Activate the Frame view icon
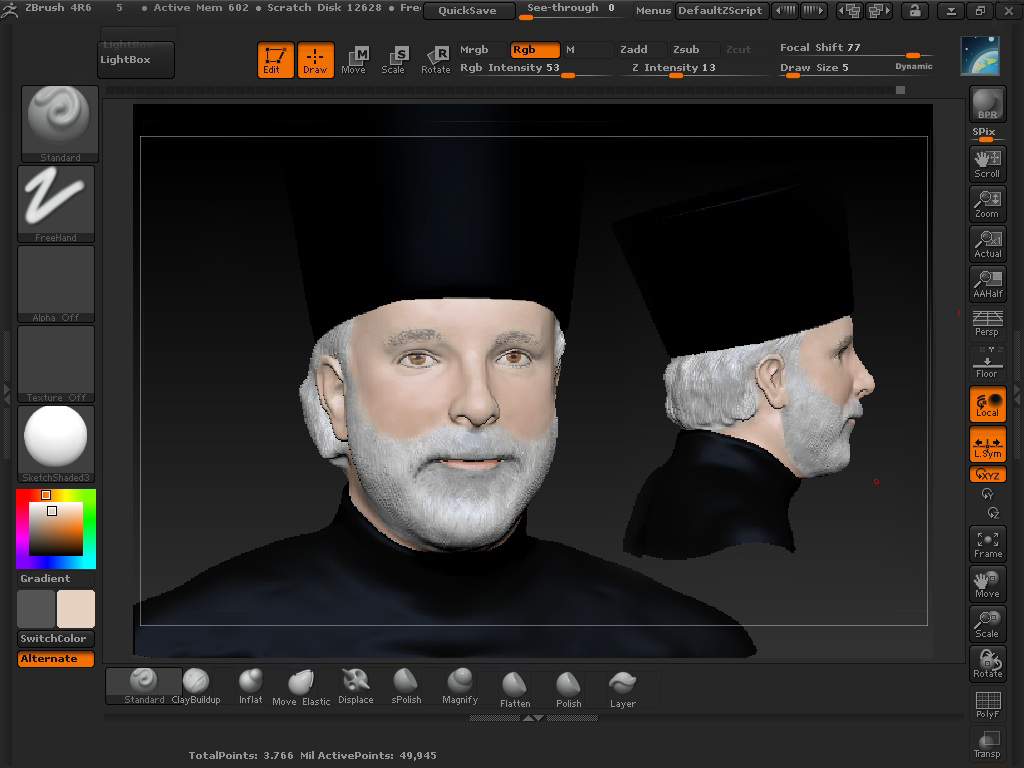 [x=987, y=545]
